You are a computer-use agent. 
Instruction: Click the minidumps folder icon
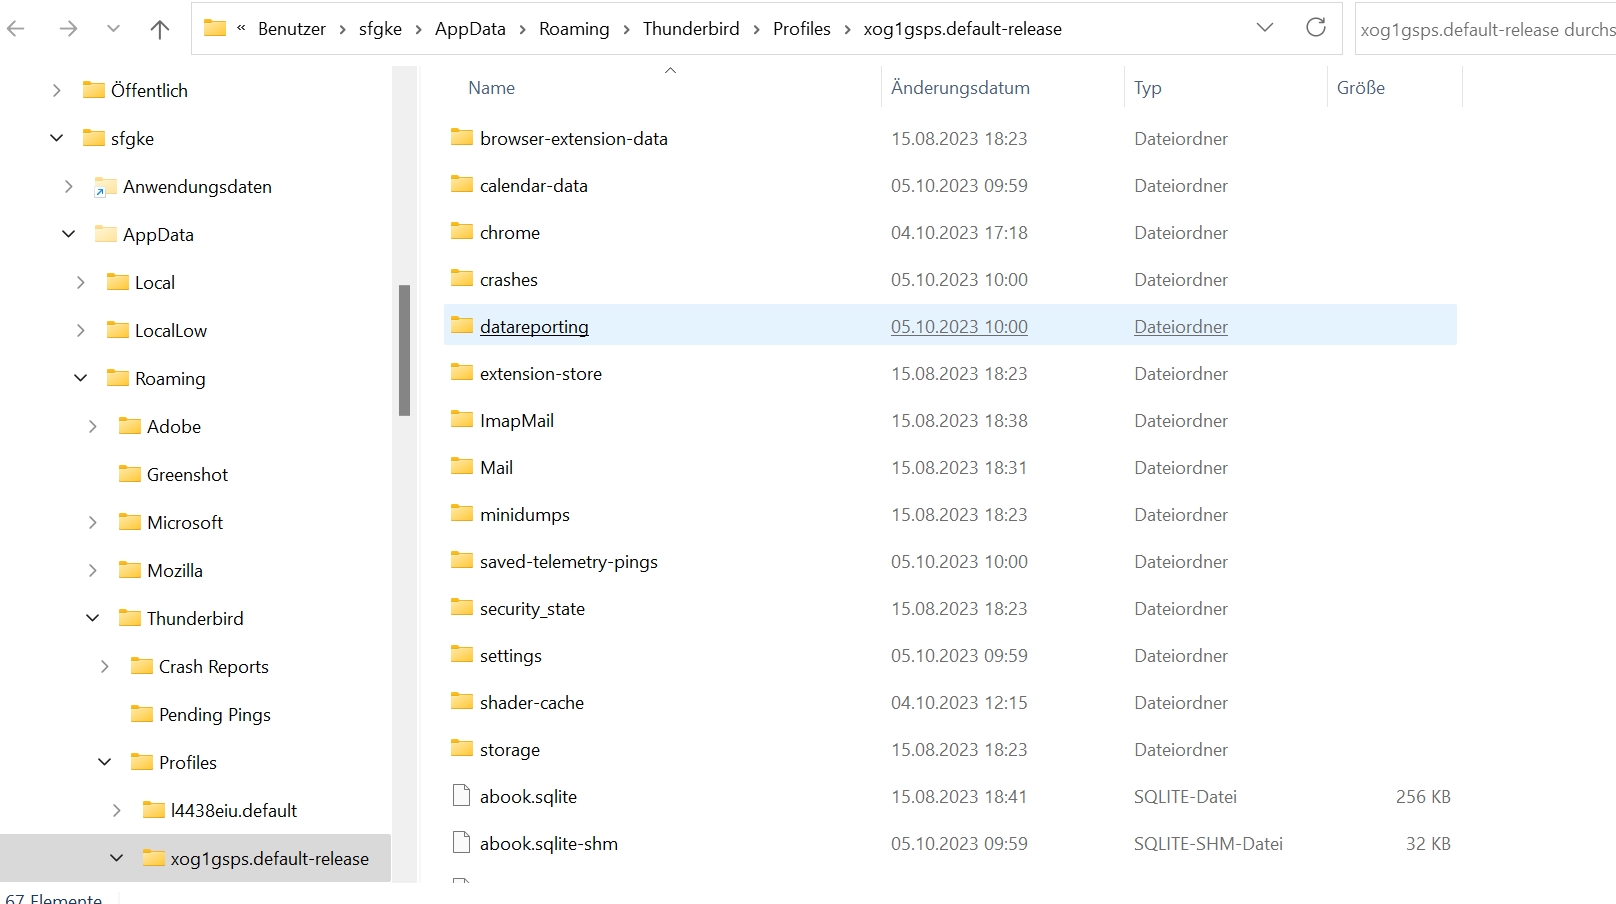coord(462,513)
